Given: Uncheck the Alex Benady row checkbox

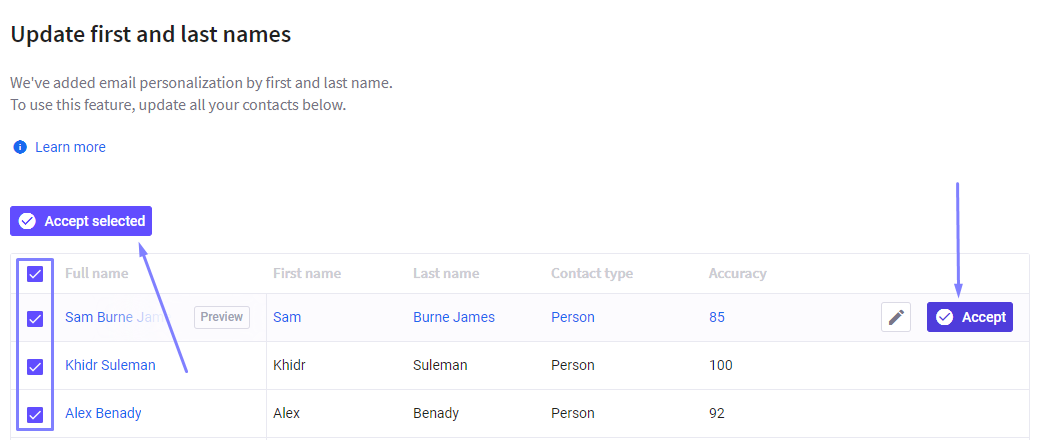Looking at the screenshot, I should (x=34, y=415).
